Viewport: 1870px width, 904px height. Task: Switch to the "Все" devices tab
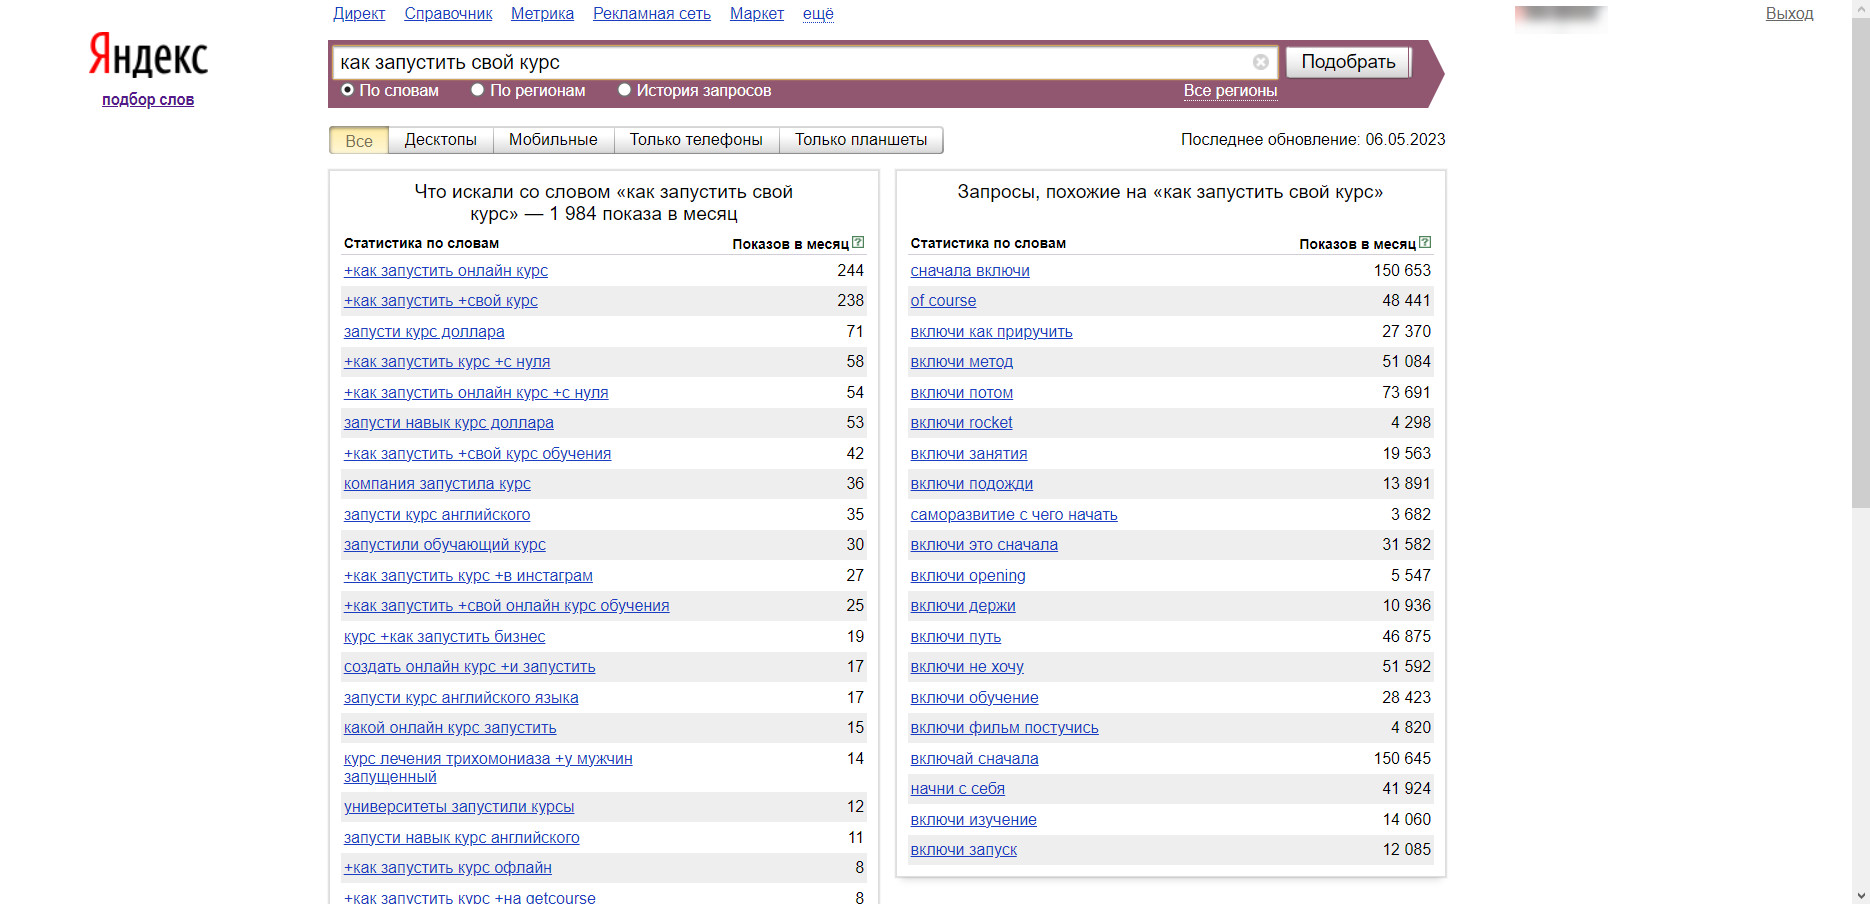point(359,140)
